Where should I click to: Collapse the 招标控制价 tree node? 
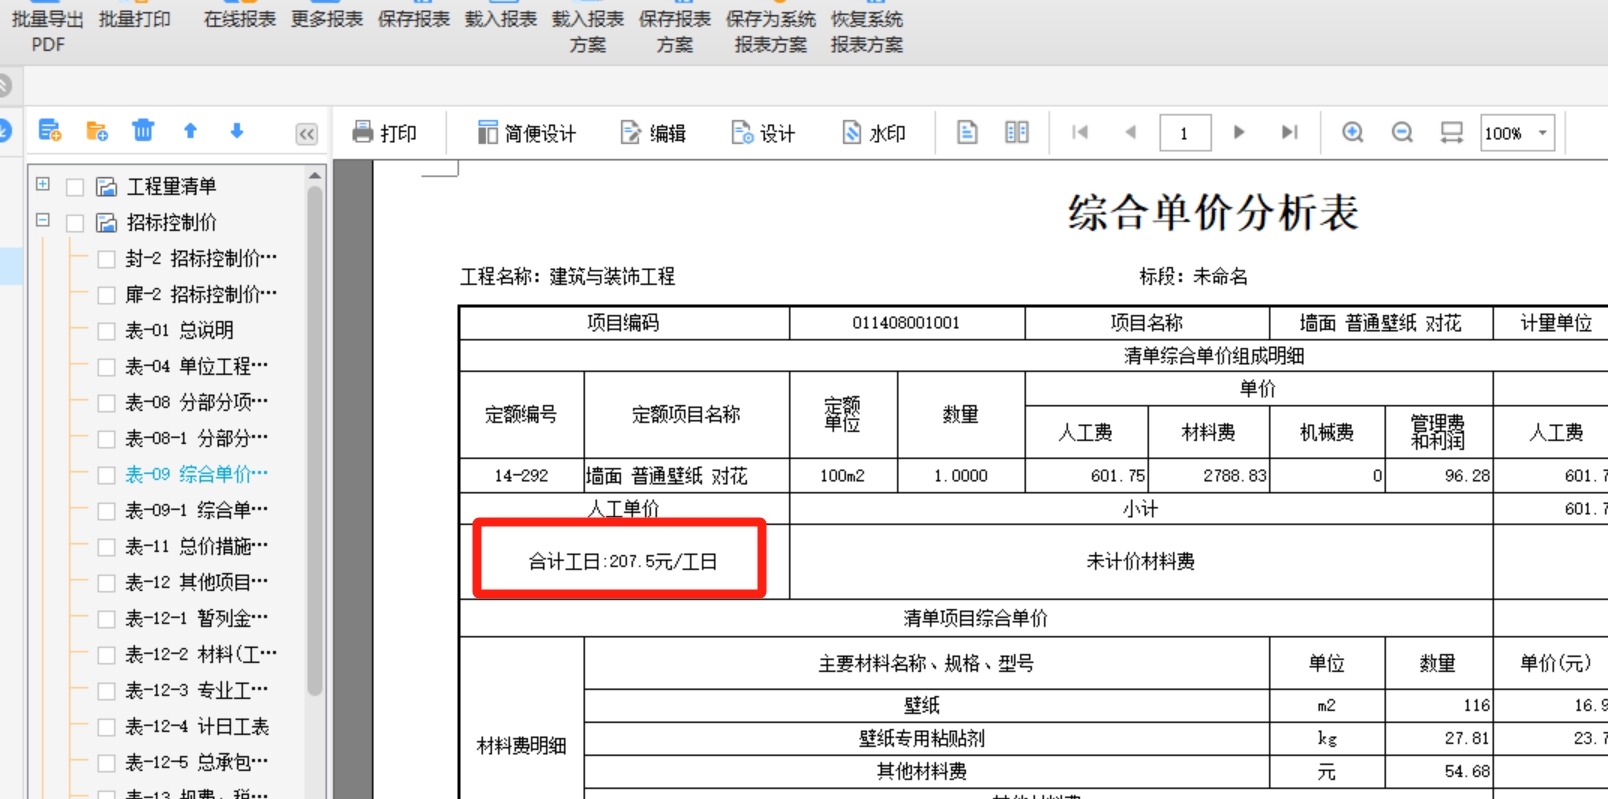[43, 220]
